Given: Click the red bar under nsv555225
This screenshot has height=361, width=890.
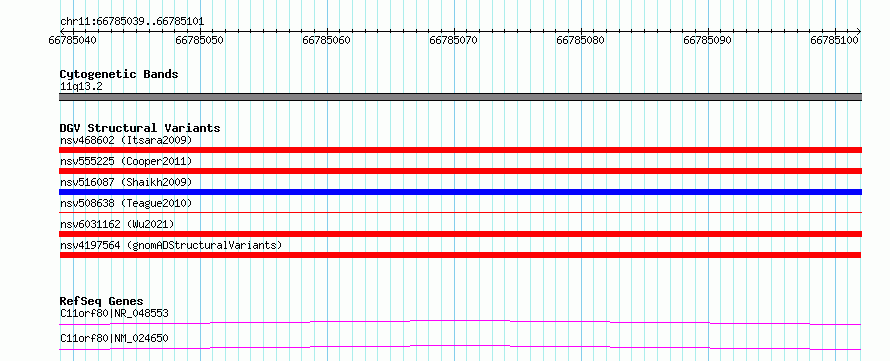Looking at the screenshot, I should (460, 171).
